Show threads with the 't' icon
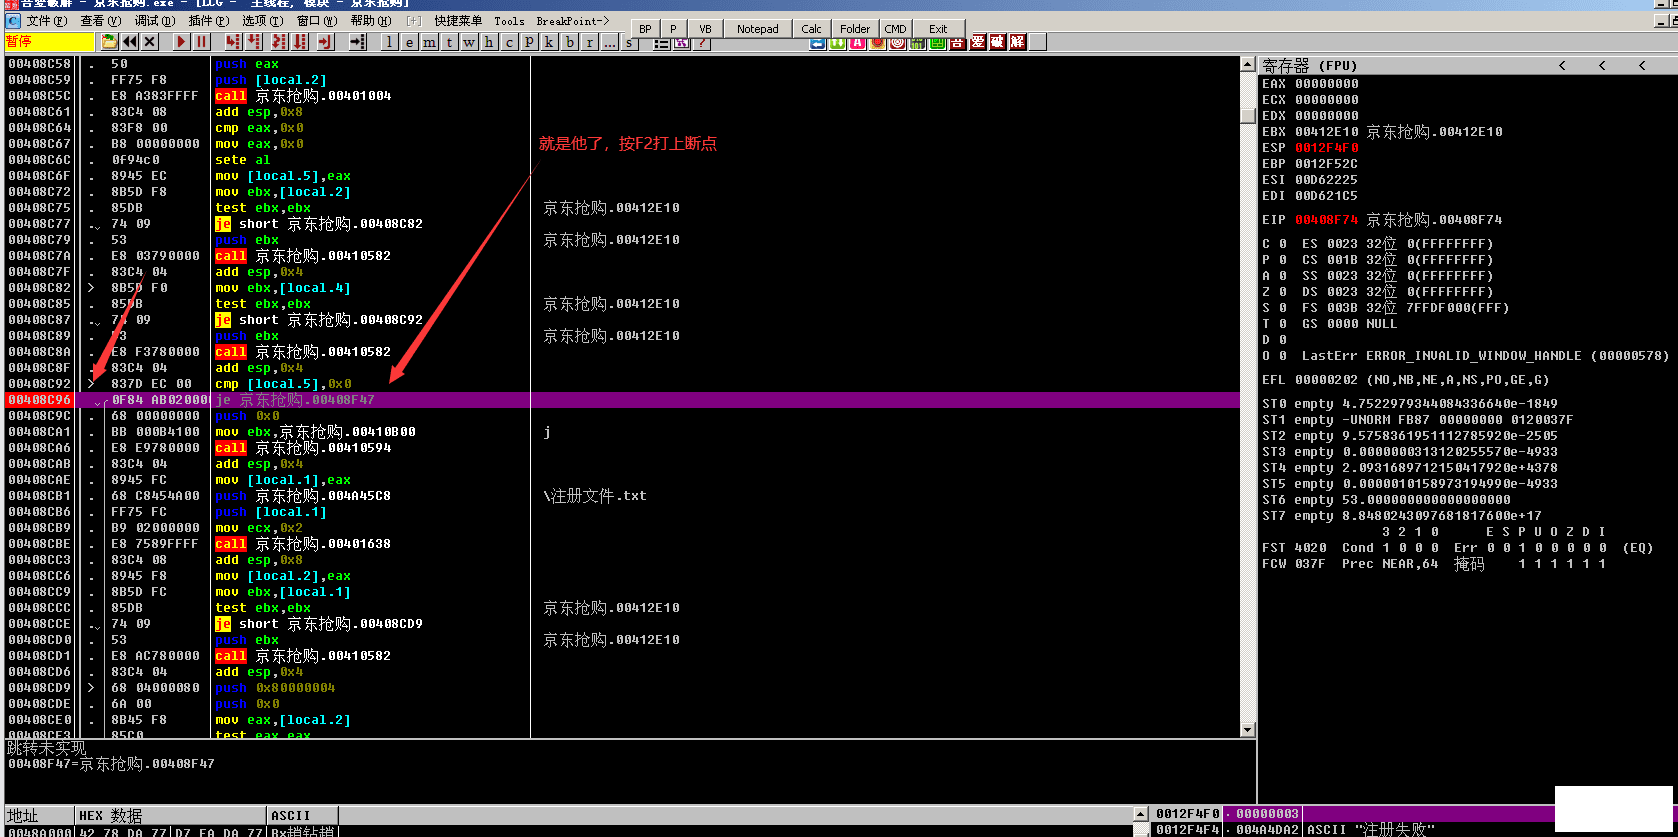The width and height of the screenshot is (1678, 837). pos(449,42)
